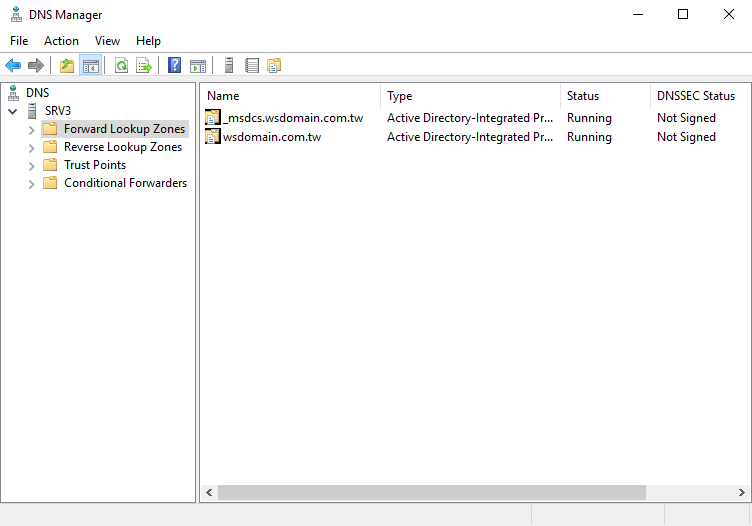752x526 pixels.
Task: Expand Reverse Lookup Zones chevron
Action: 31,148
